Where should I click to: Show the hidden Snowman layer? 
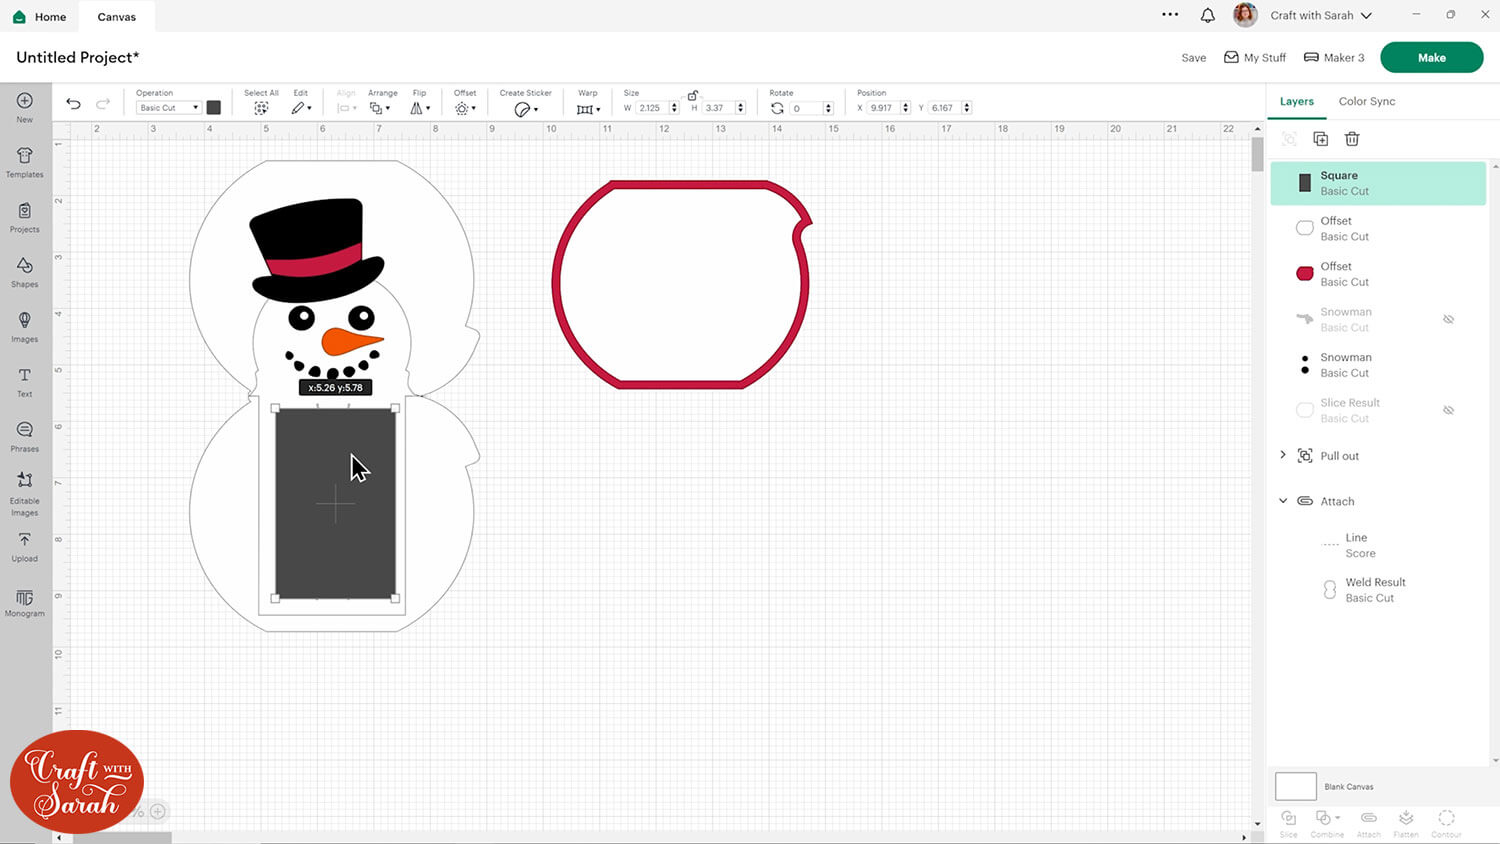[x=1448, y=320]
